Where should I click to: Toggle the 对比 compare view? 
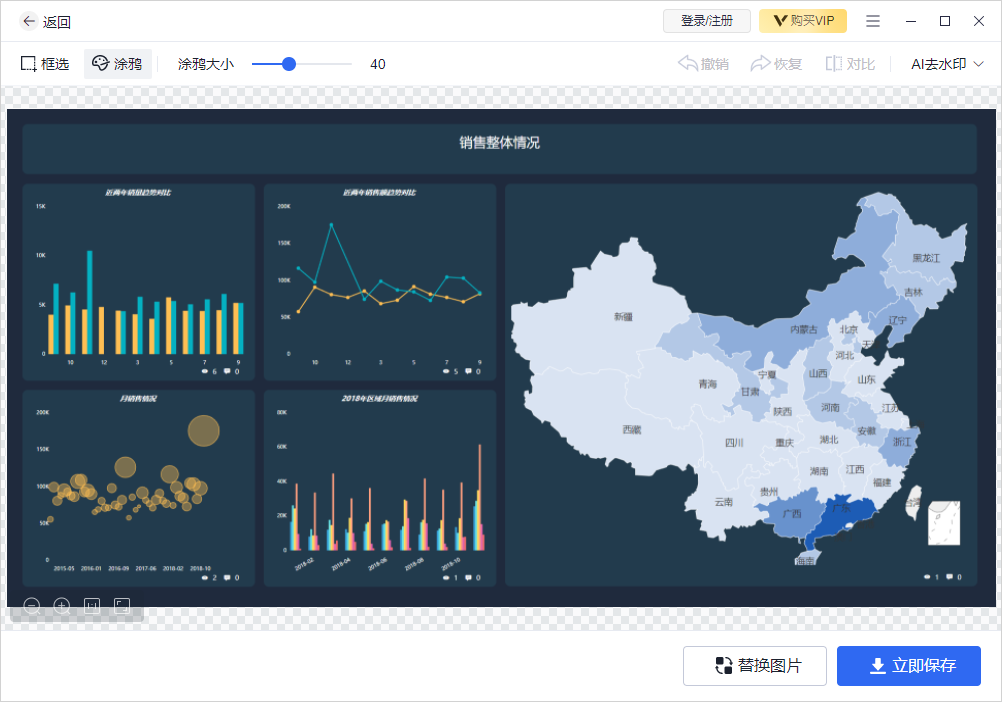point(850,64)
